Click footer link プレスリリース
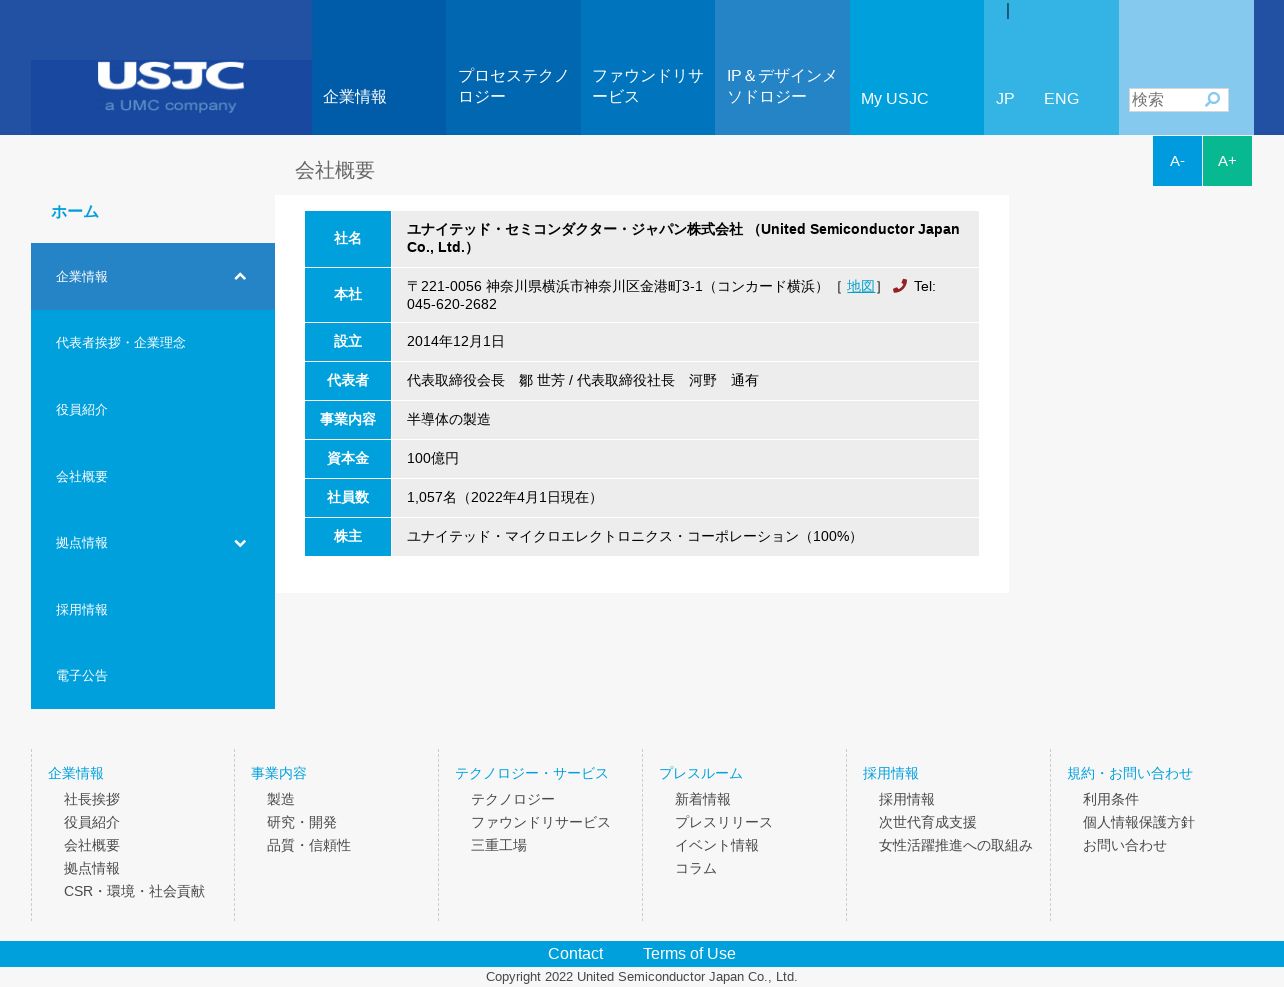The width and height of the screenshot is (1284, 987). click(x=724, y=822)
